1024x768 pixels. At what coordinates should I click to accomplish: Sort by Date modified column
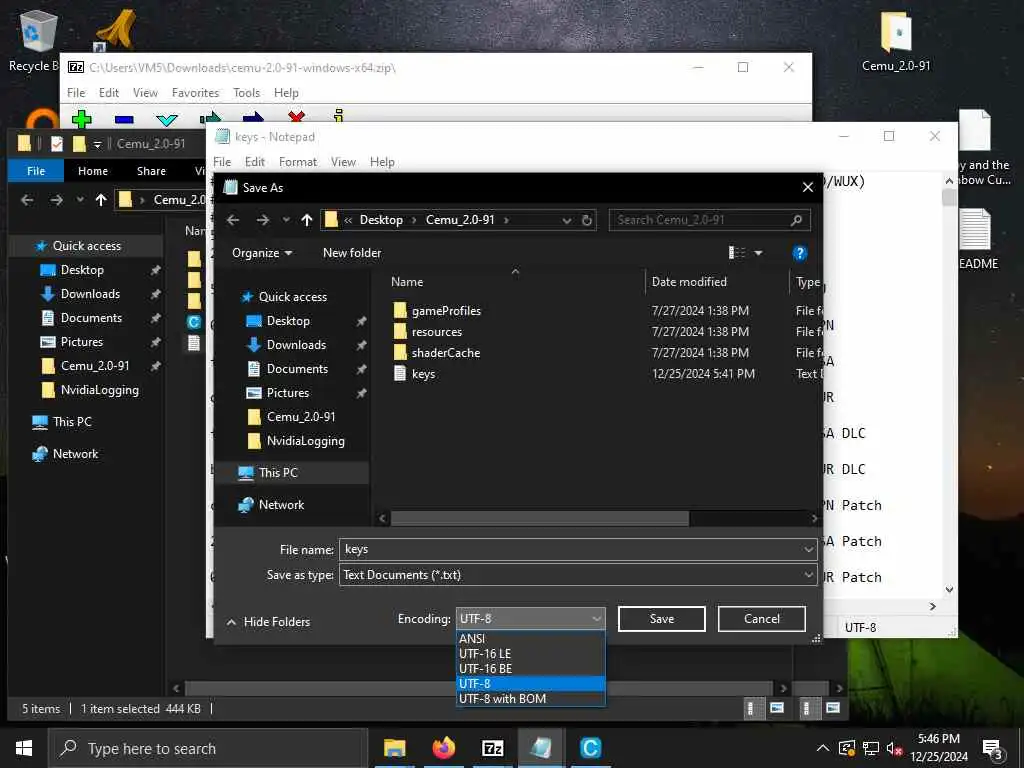click(x=689, y=282)
